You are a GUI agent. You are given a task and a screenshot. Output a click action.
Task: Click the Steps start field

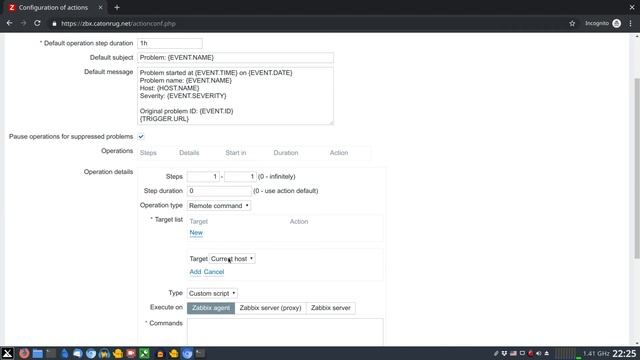click(x=203, y=177)
